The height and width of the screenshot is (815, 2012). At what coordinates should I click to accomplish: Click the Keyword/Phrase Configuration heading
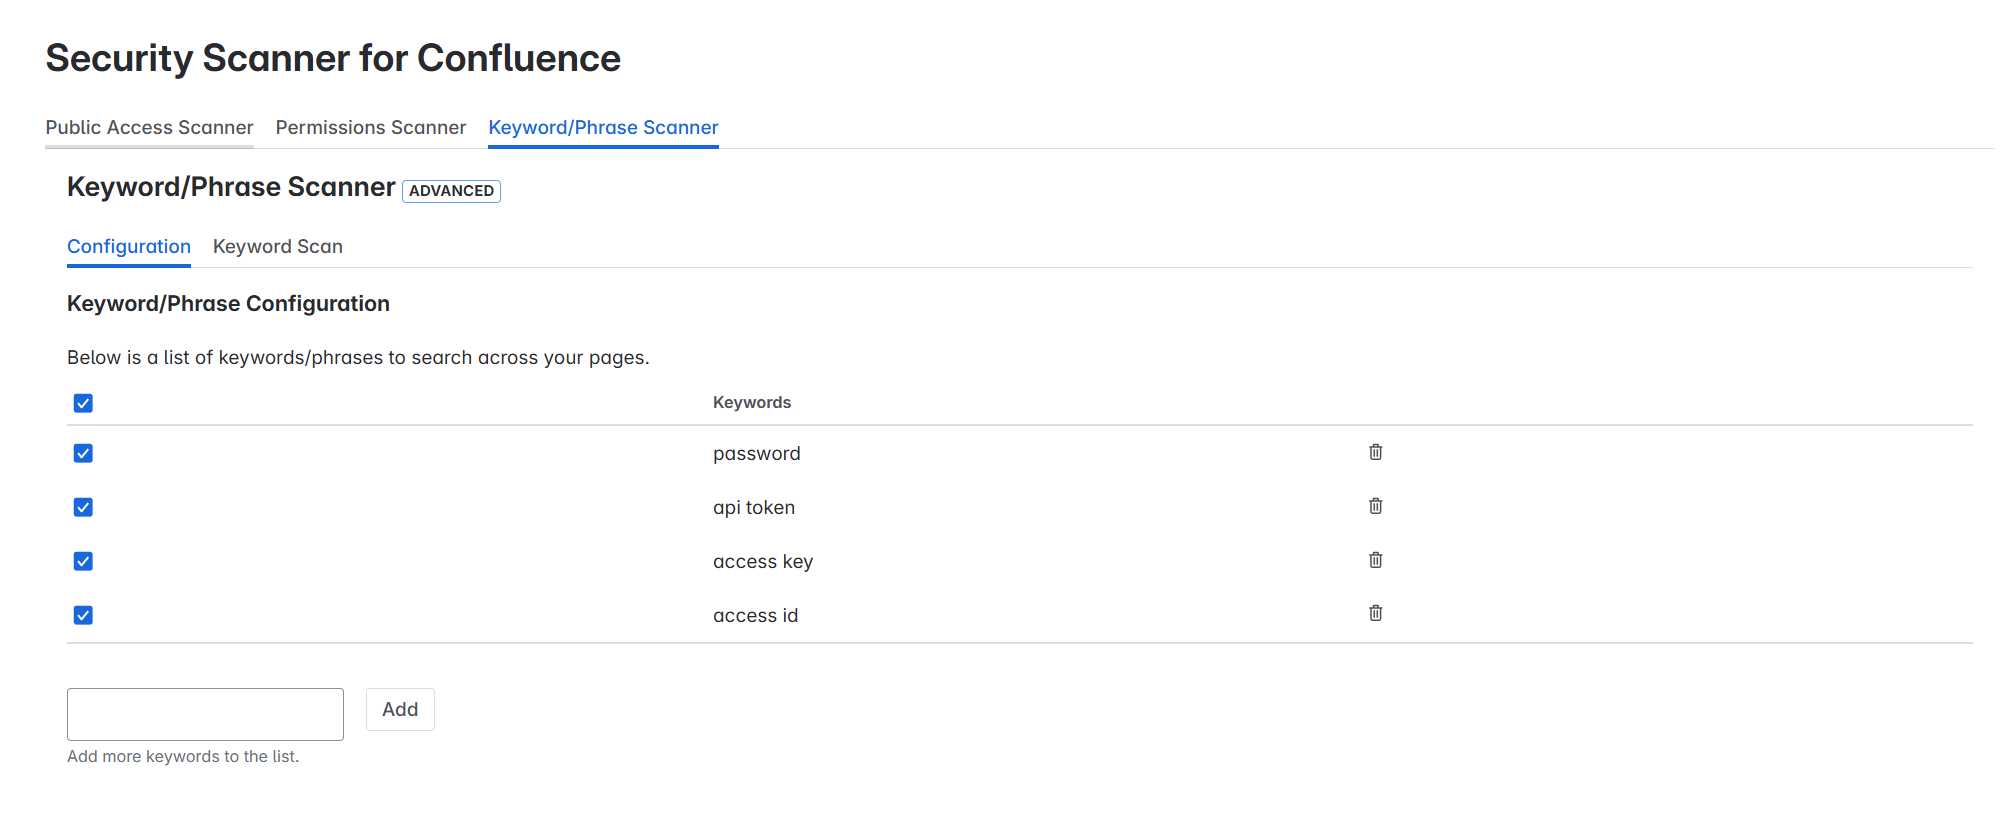coord(228,303)
